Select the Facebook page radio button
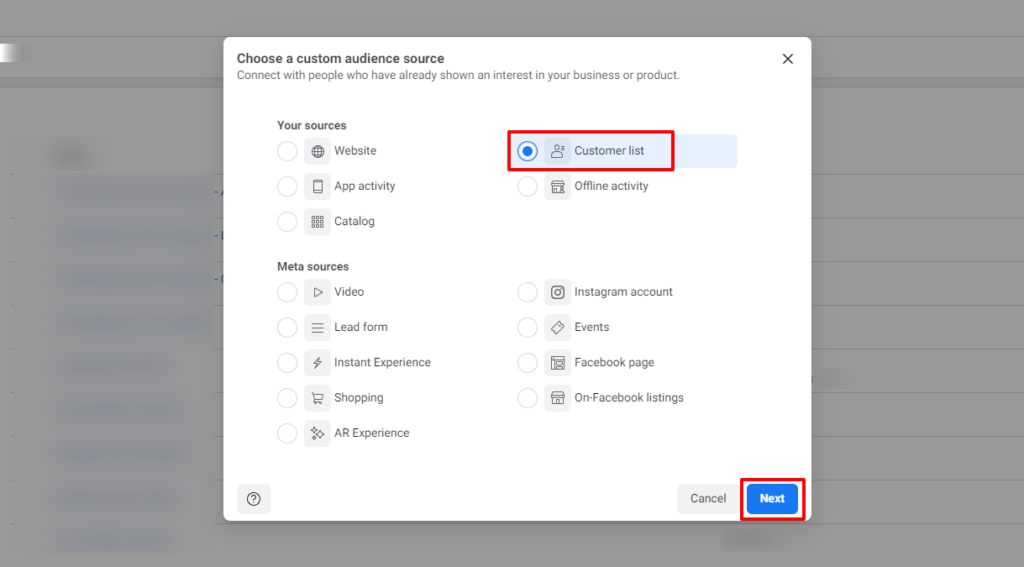The height and width of the screenshot is (567, 1024). click(528, 363)
